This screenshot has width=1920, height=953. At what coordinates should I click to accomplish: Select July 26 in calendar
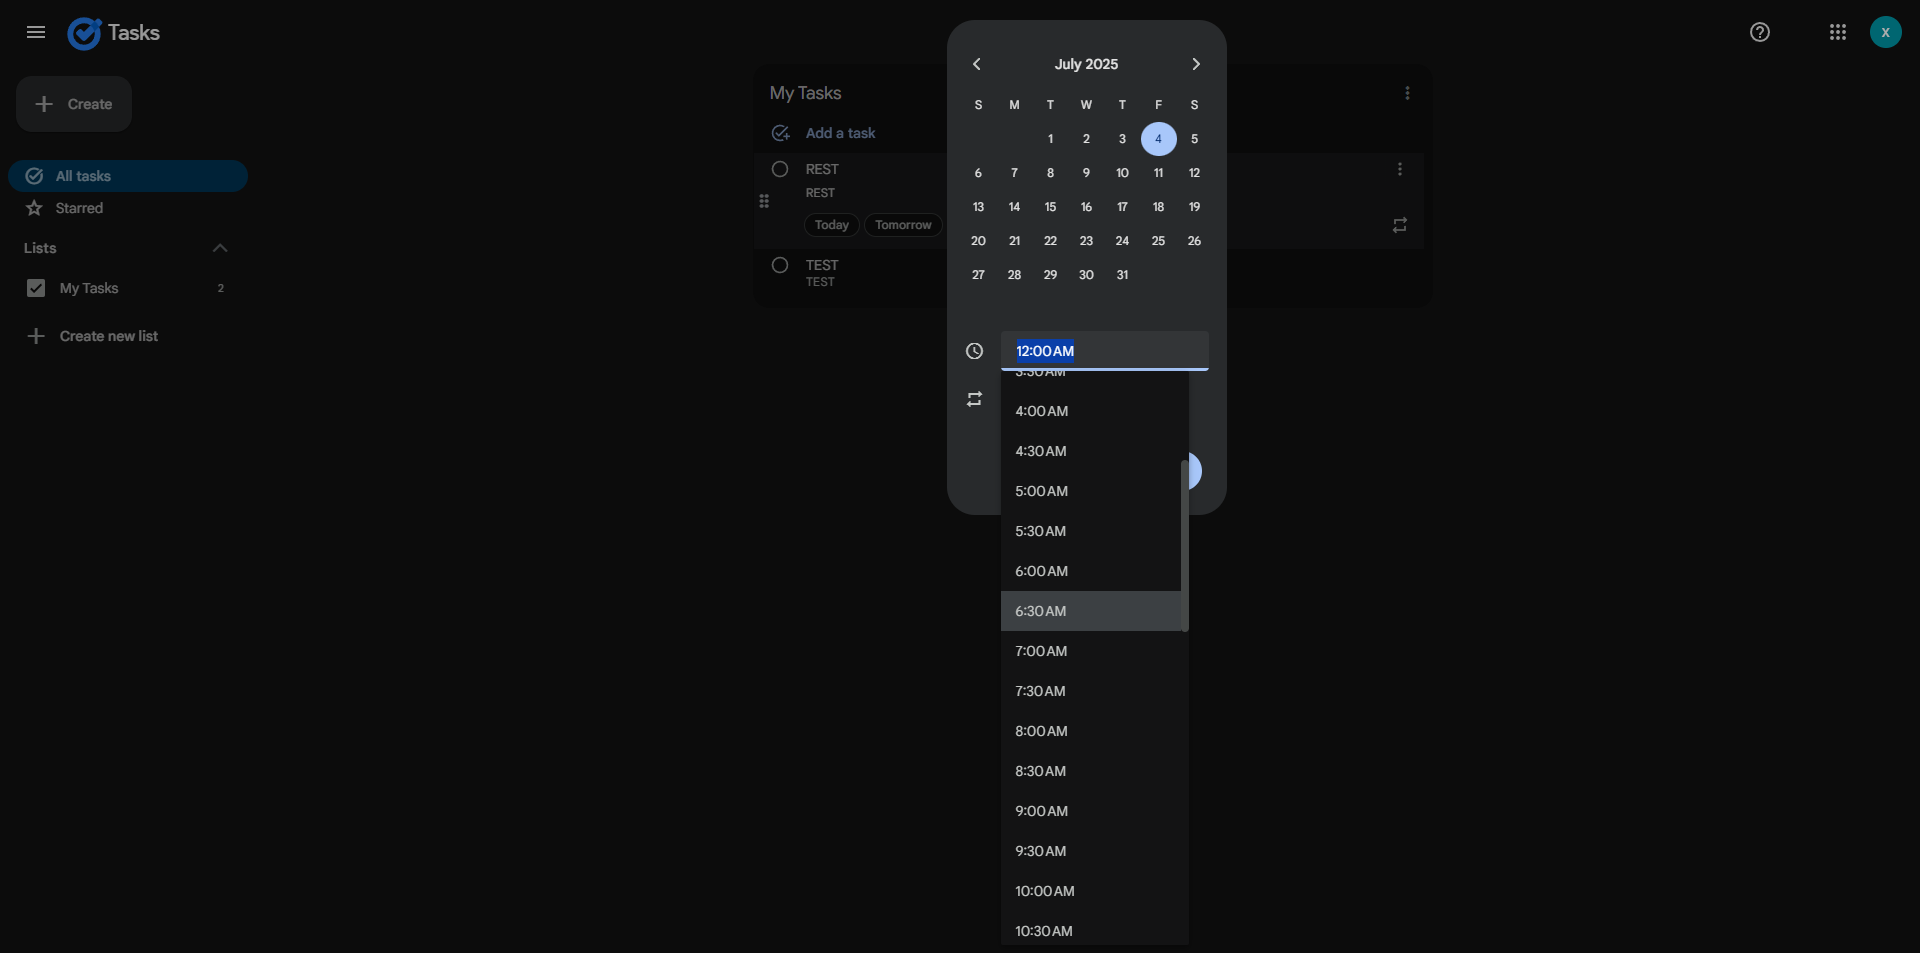coord(1194,241)
